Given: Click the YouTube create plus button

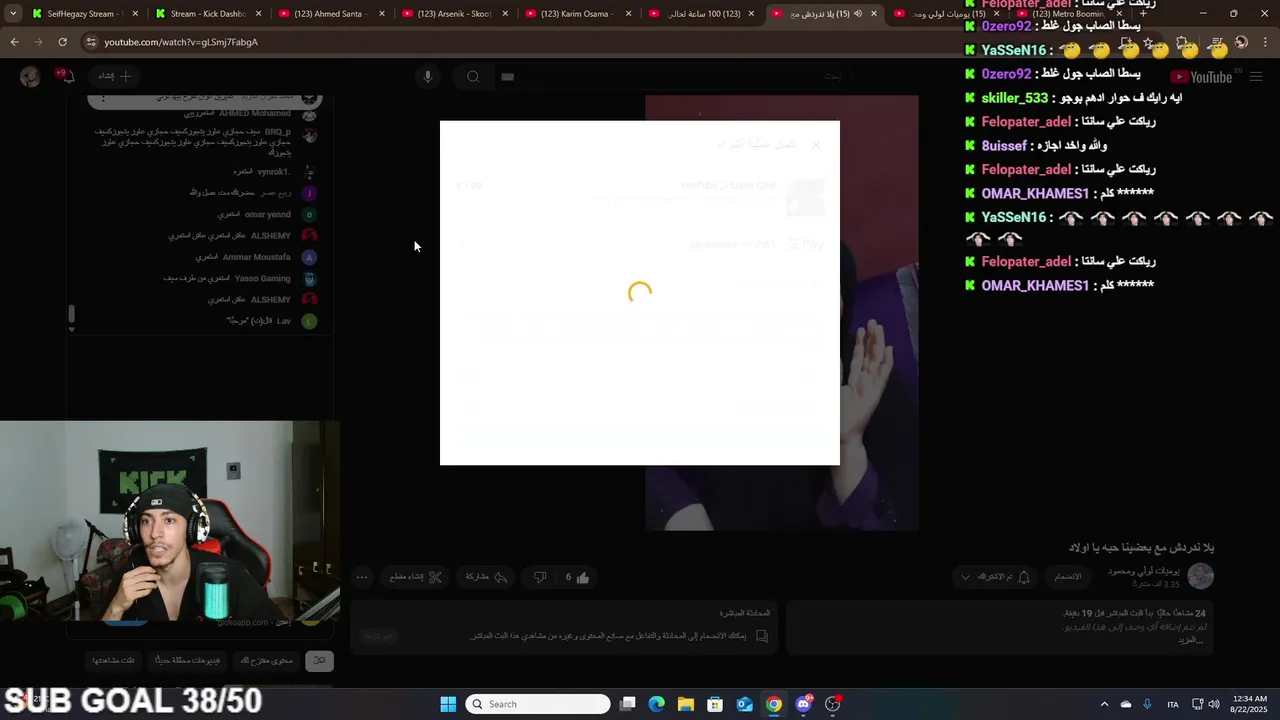Looking at the screenshot, I should (x=114, y=76).
